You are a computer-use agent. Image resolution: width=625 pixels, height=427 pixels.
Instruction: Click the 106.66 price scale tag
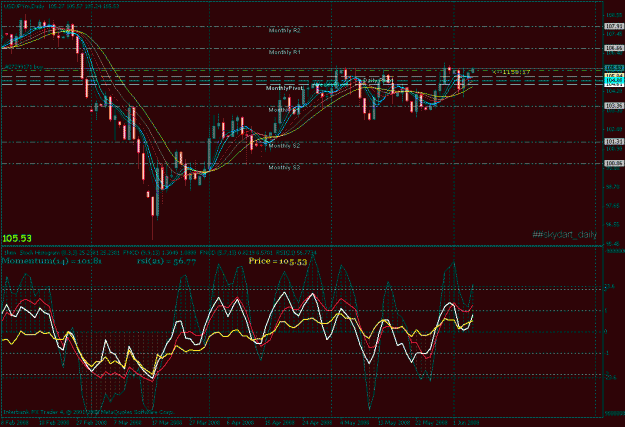(x=614, y=48)
